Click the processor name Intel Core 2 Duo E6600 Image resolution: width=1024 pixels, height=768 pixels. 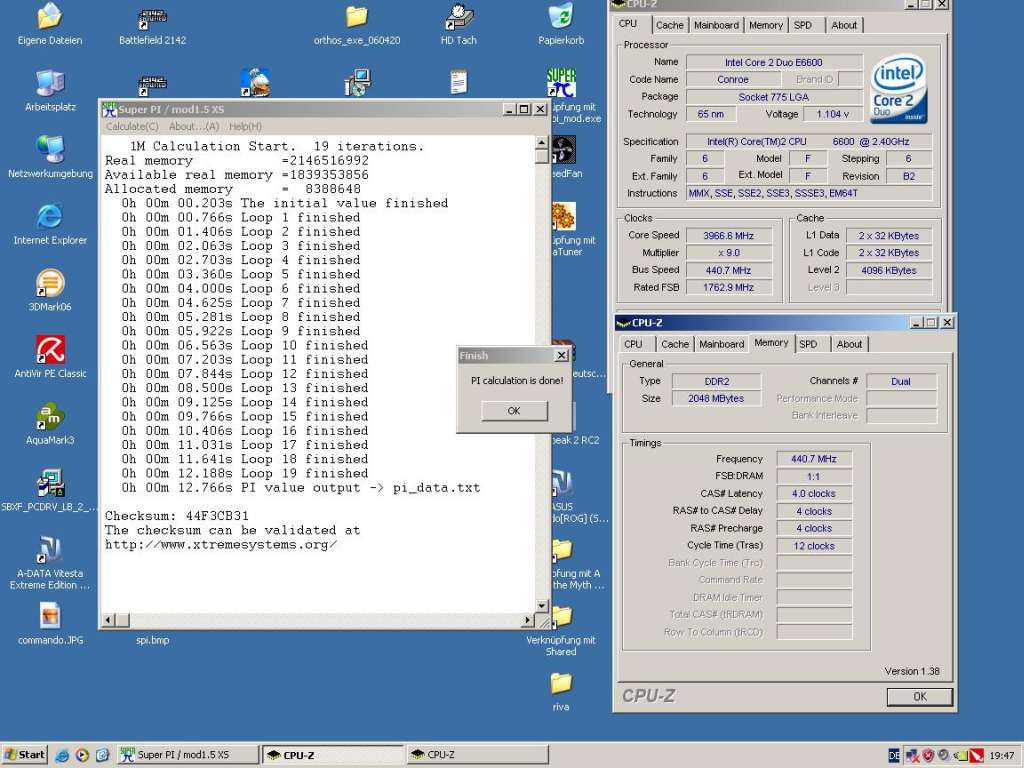[x=774, y=62]
